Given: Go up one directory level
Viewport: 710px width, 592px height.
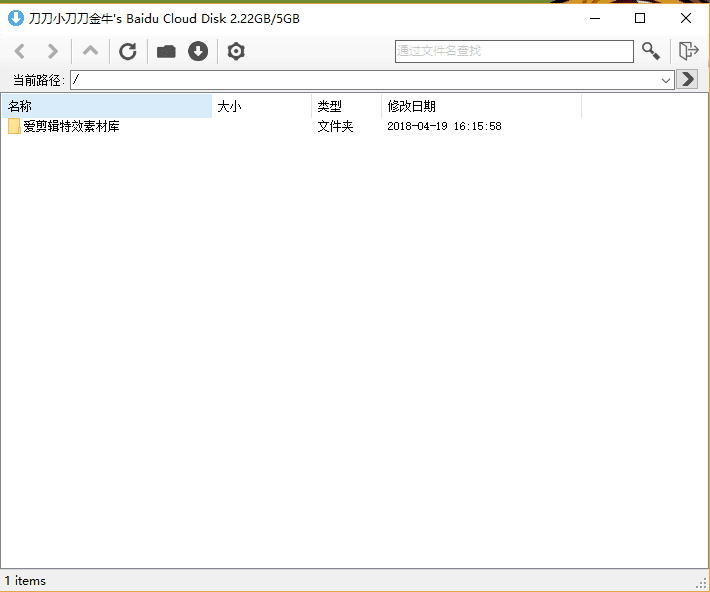Looking at the screenshot, I should point(91,50).
